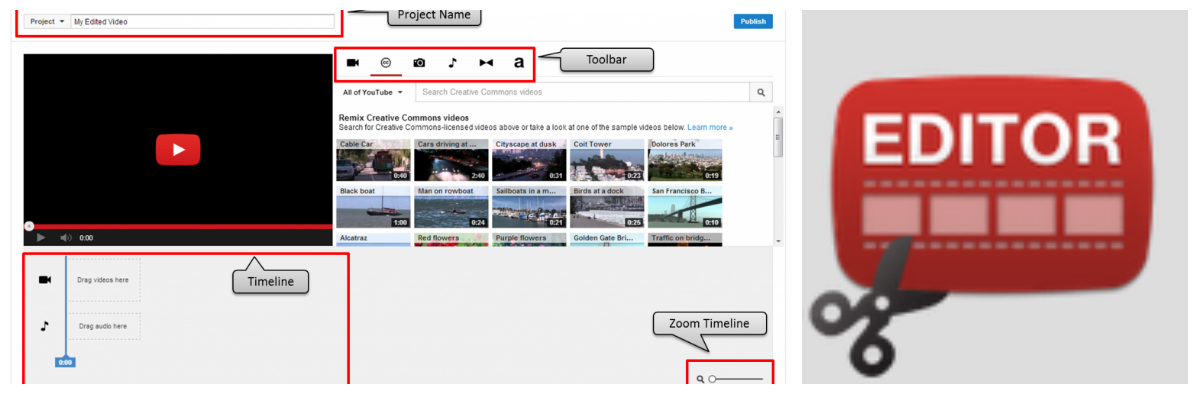Open the Transitions bowtie icon tab
The image size is (1200, 396).
click(486, 63)
